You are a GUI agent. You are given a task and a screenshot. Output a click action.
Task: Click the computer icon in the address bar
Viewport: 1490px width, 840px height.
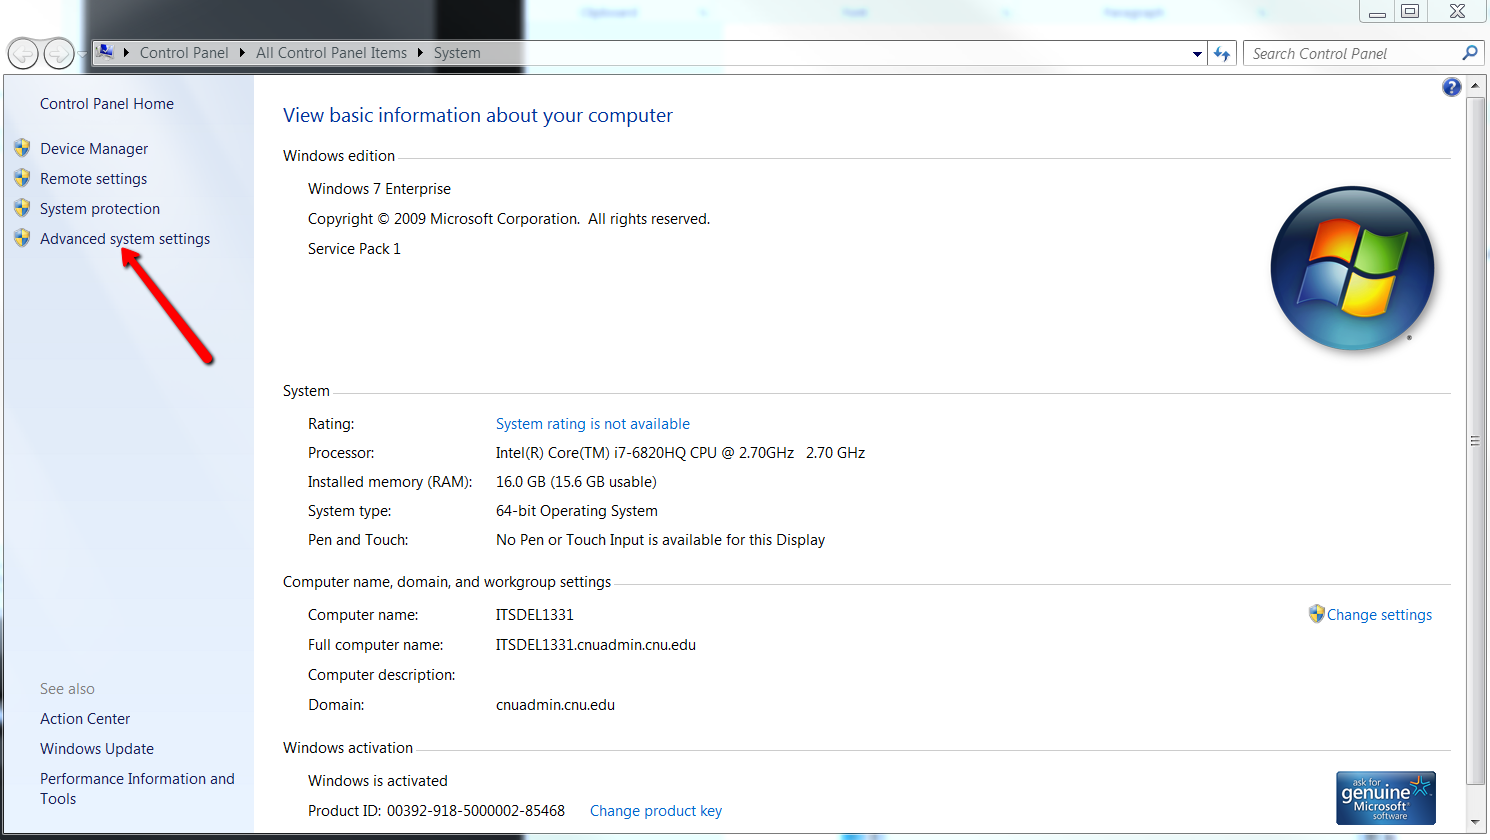pos(104,52)
